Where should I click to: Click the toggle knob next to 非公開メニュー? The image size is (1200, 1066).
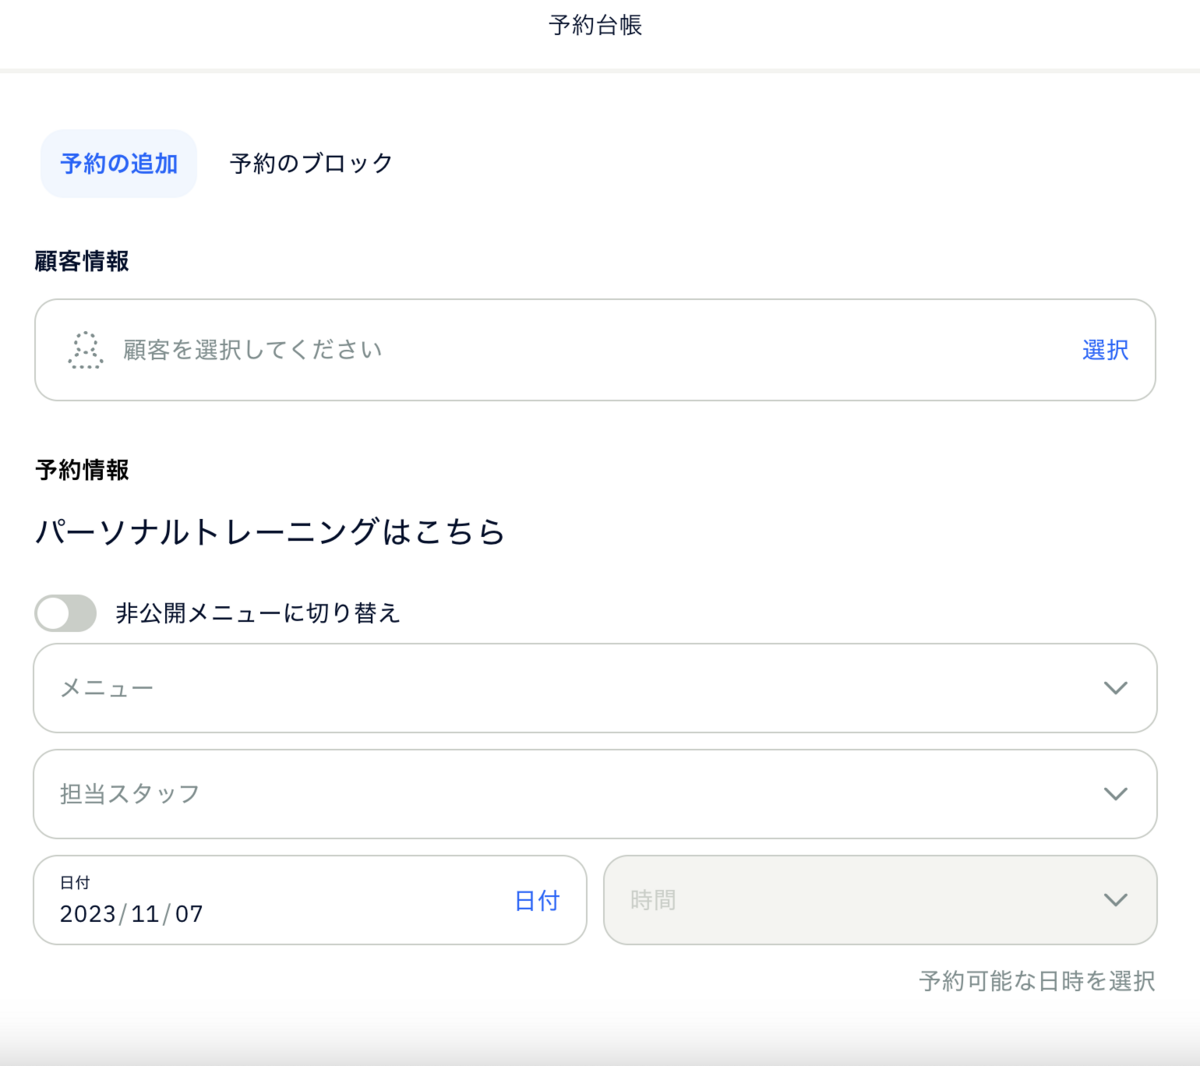pyautogui.click(x=52, y=613)
